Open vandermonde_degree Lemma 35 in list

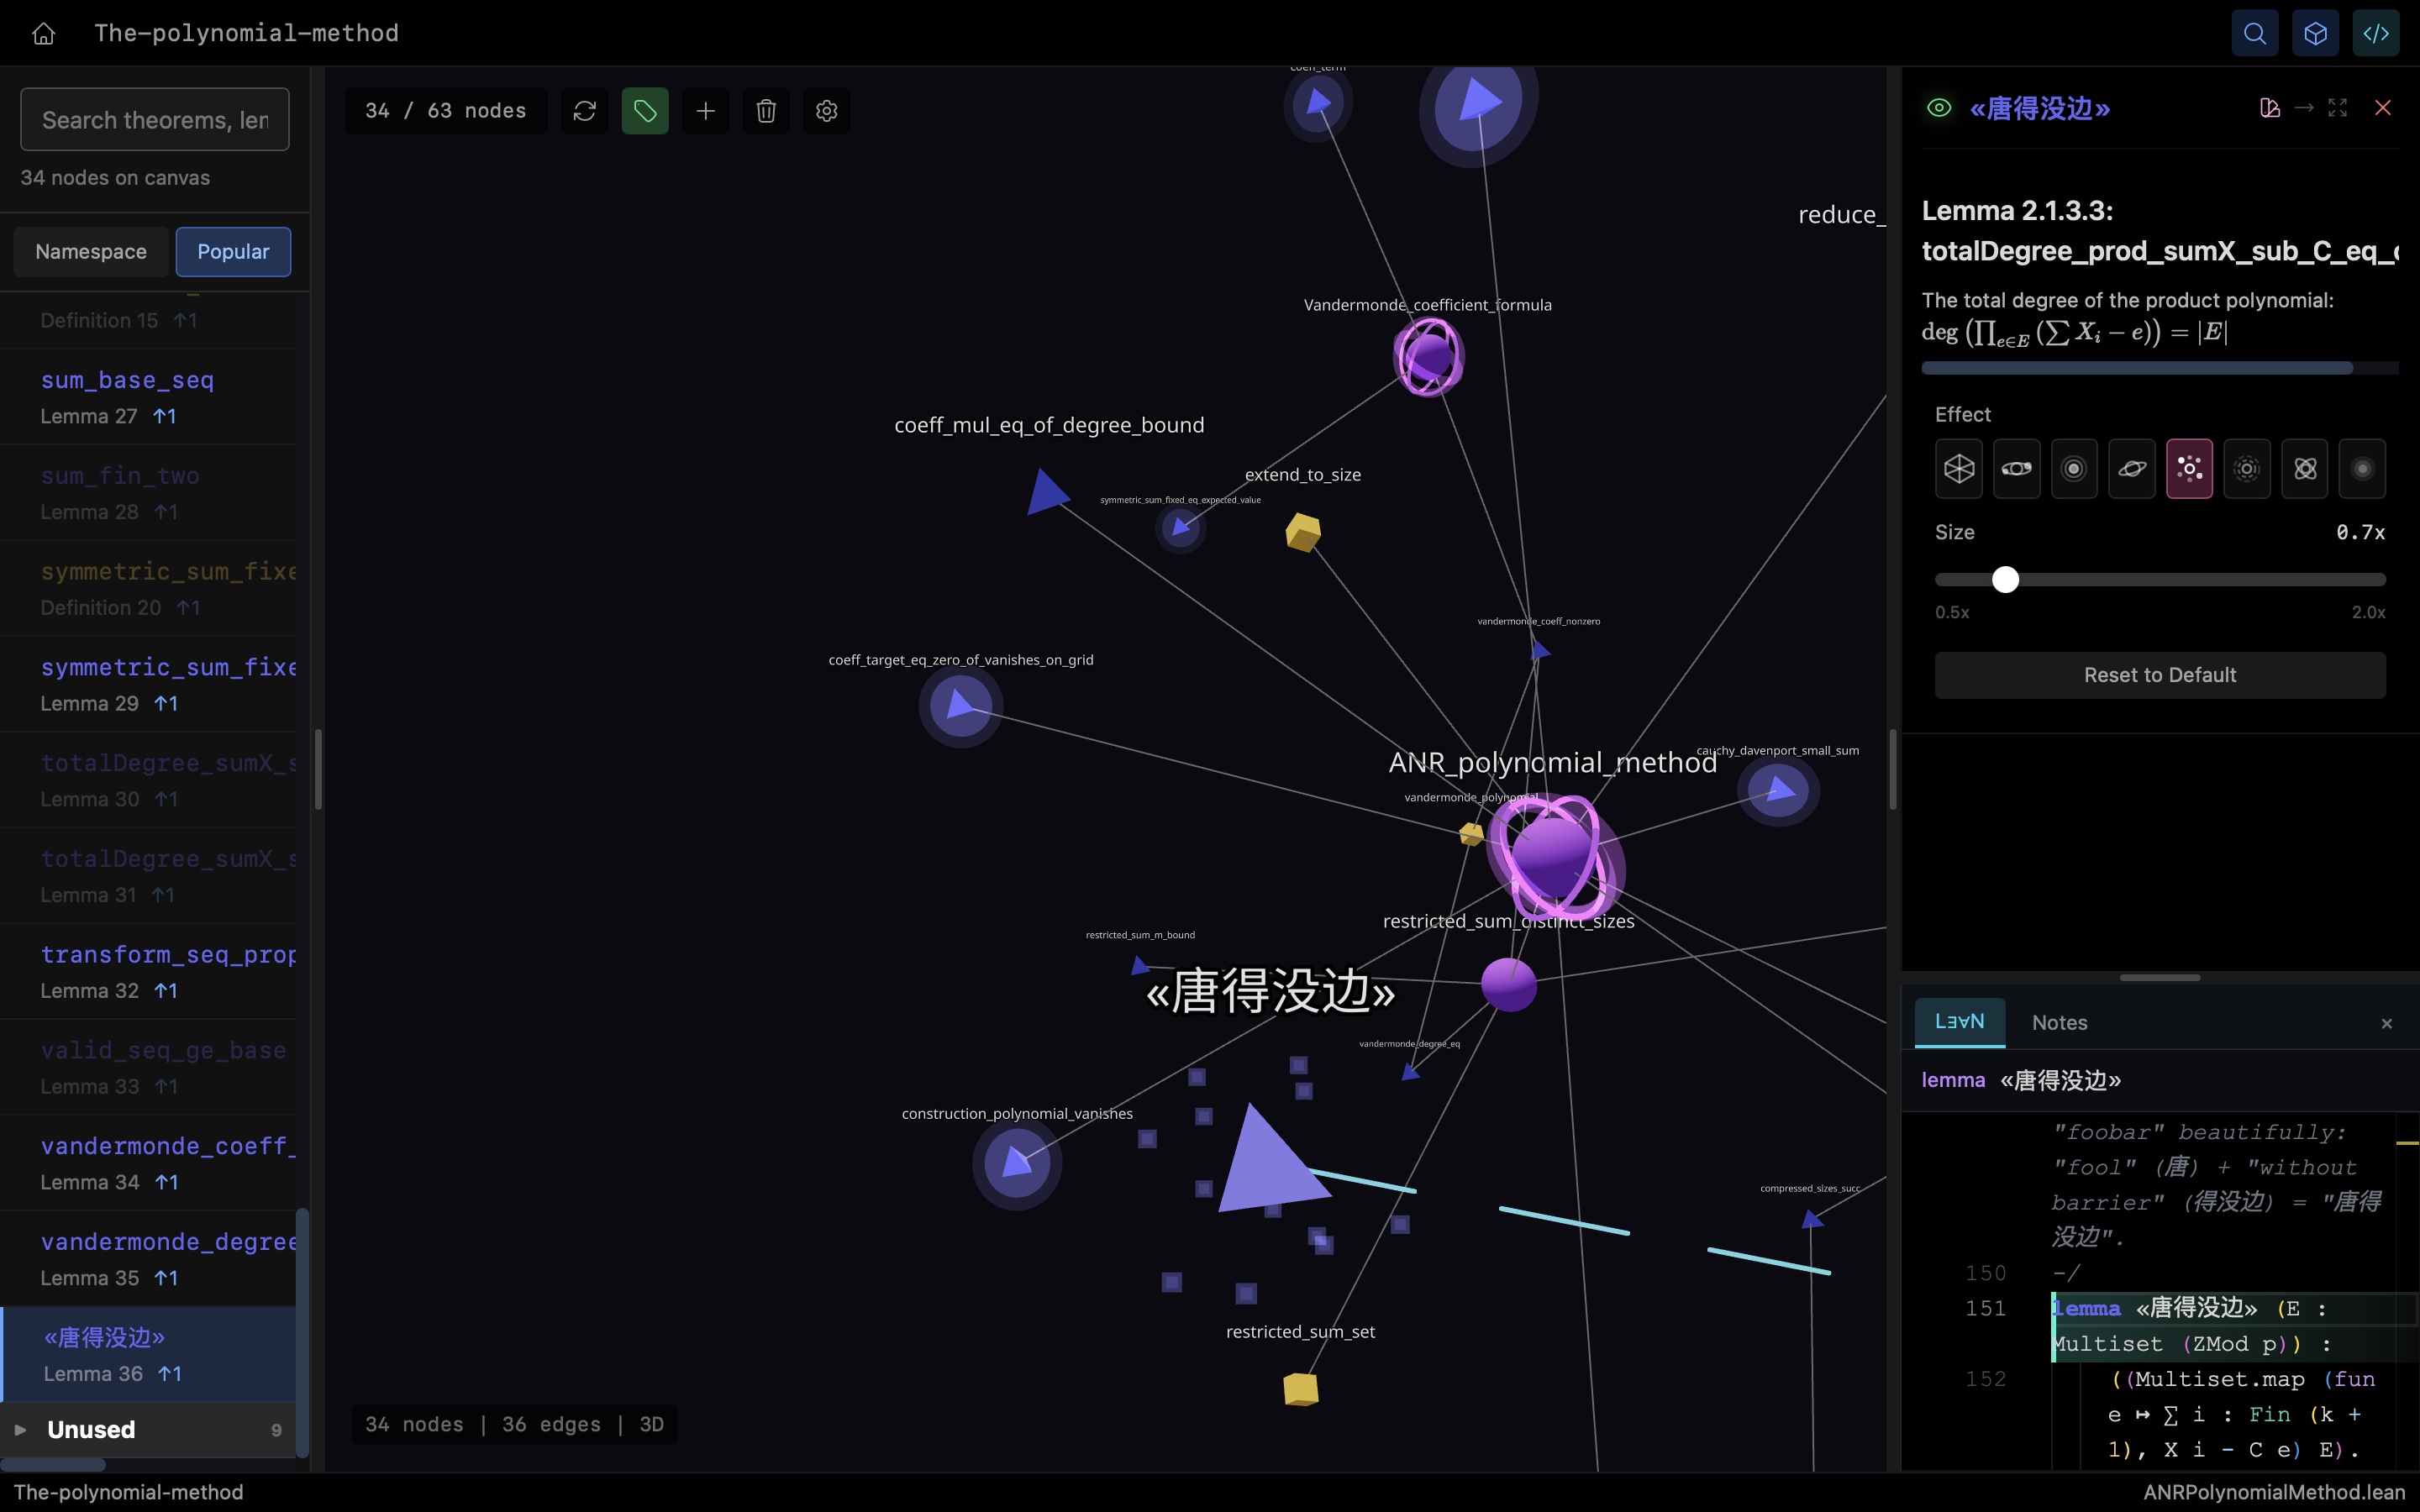168,1258
